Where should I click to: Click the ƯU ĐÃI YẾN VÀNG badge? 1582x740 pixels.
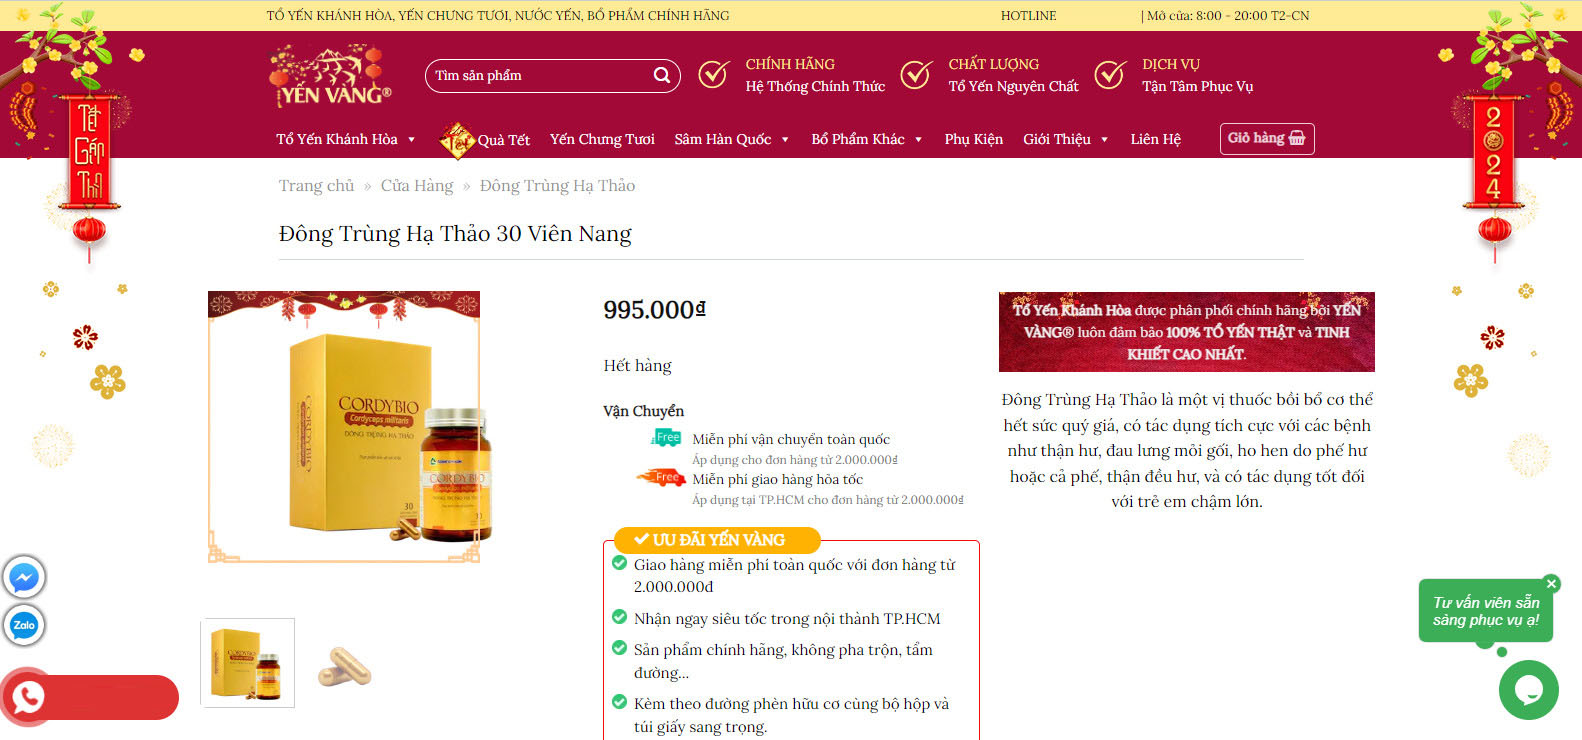point(717,540)
